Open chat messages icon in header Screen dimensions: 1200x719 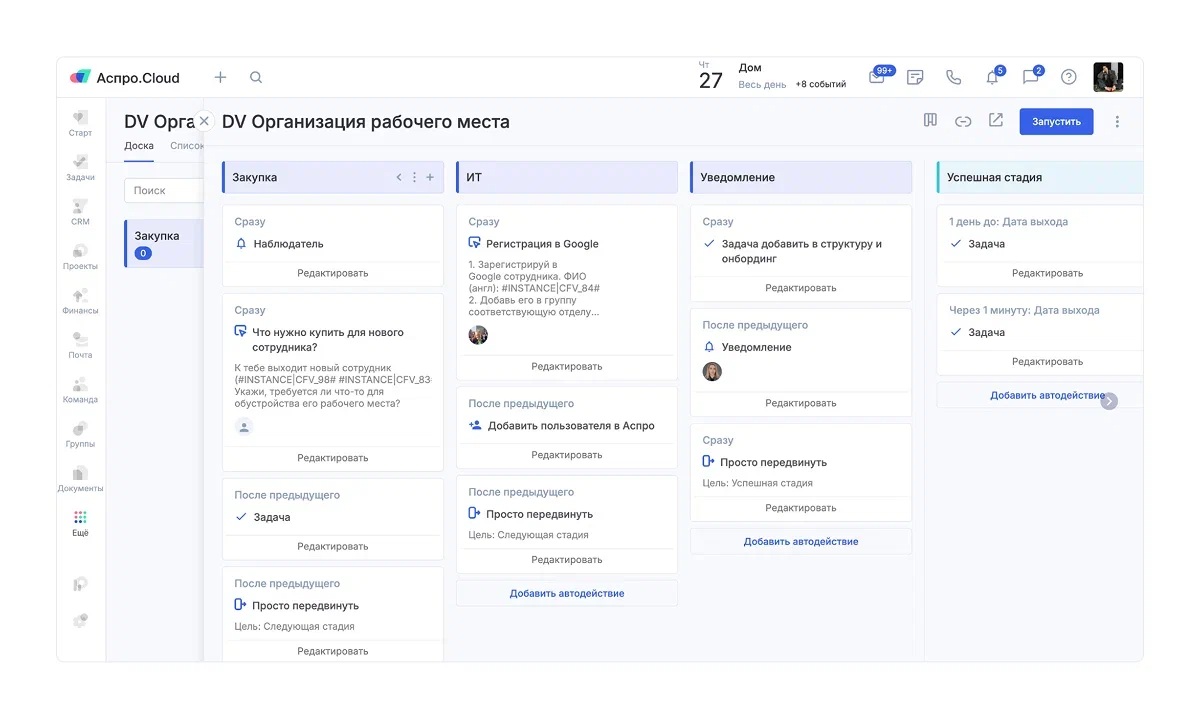(x=1030, y=77)
